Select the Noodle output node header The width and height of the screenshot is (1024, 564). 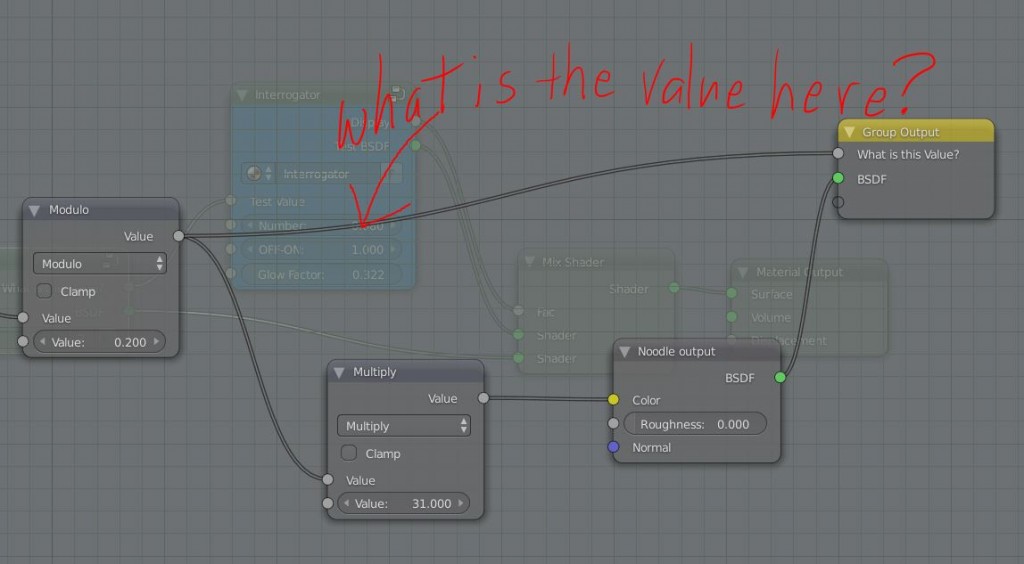(697, 351)
